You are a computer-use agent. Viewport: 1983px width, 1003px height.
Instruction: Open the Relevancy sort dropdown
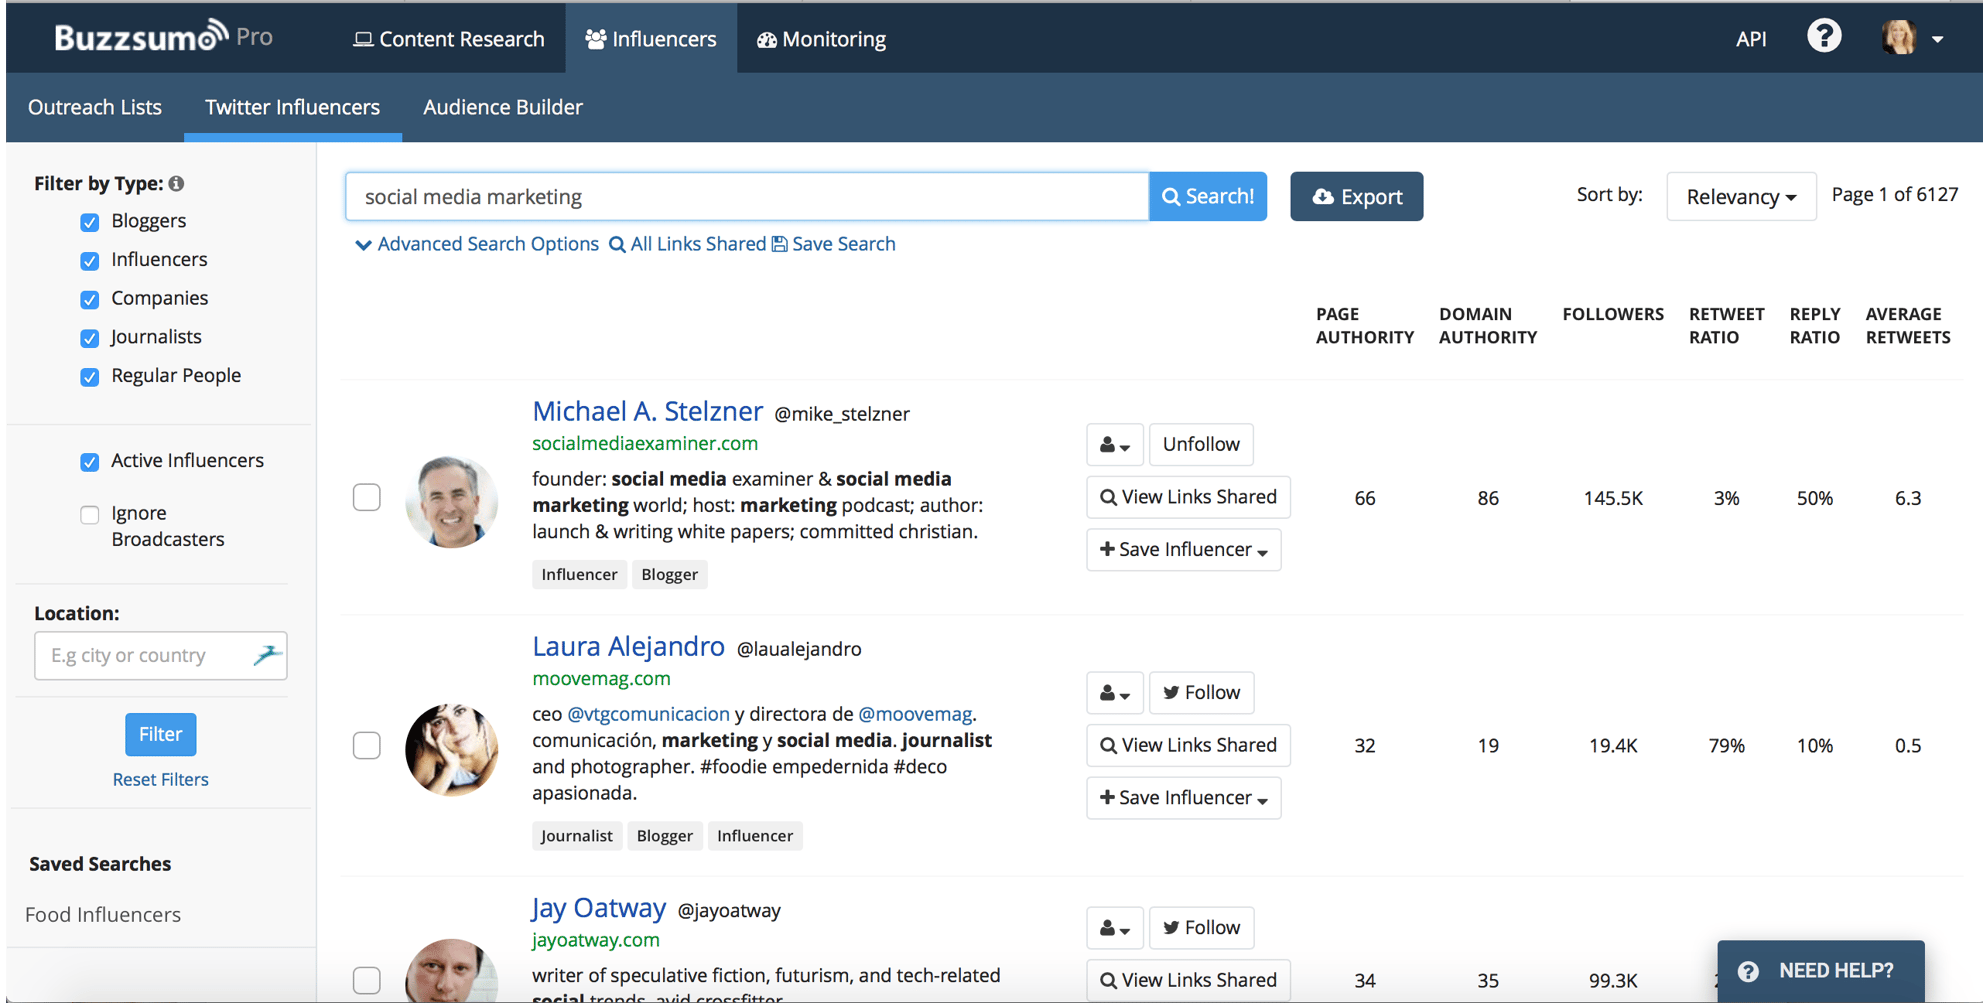click(1741, 197)
